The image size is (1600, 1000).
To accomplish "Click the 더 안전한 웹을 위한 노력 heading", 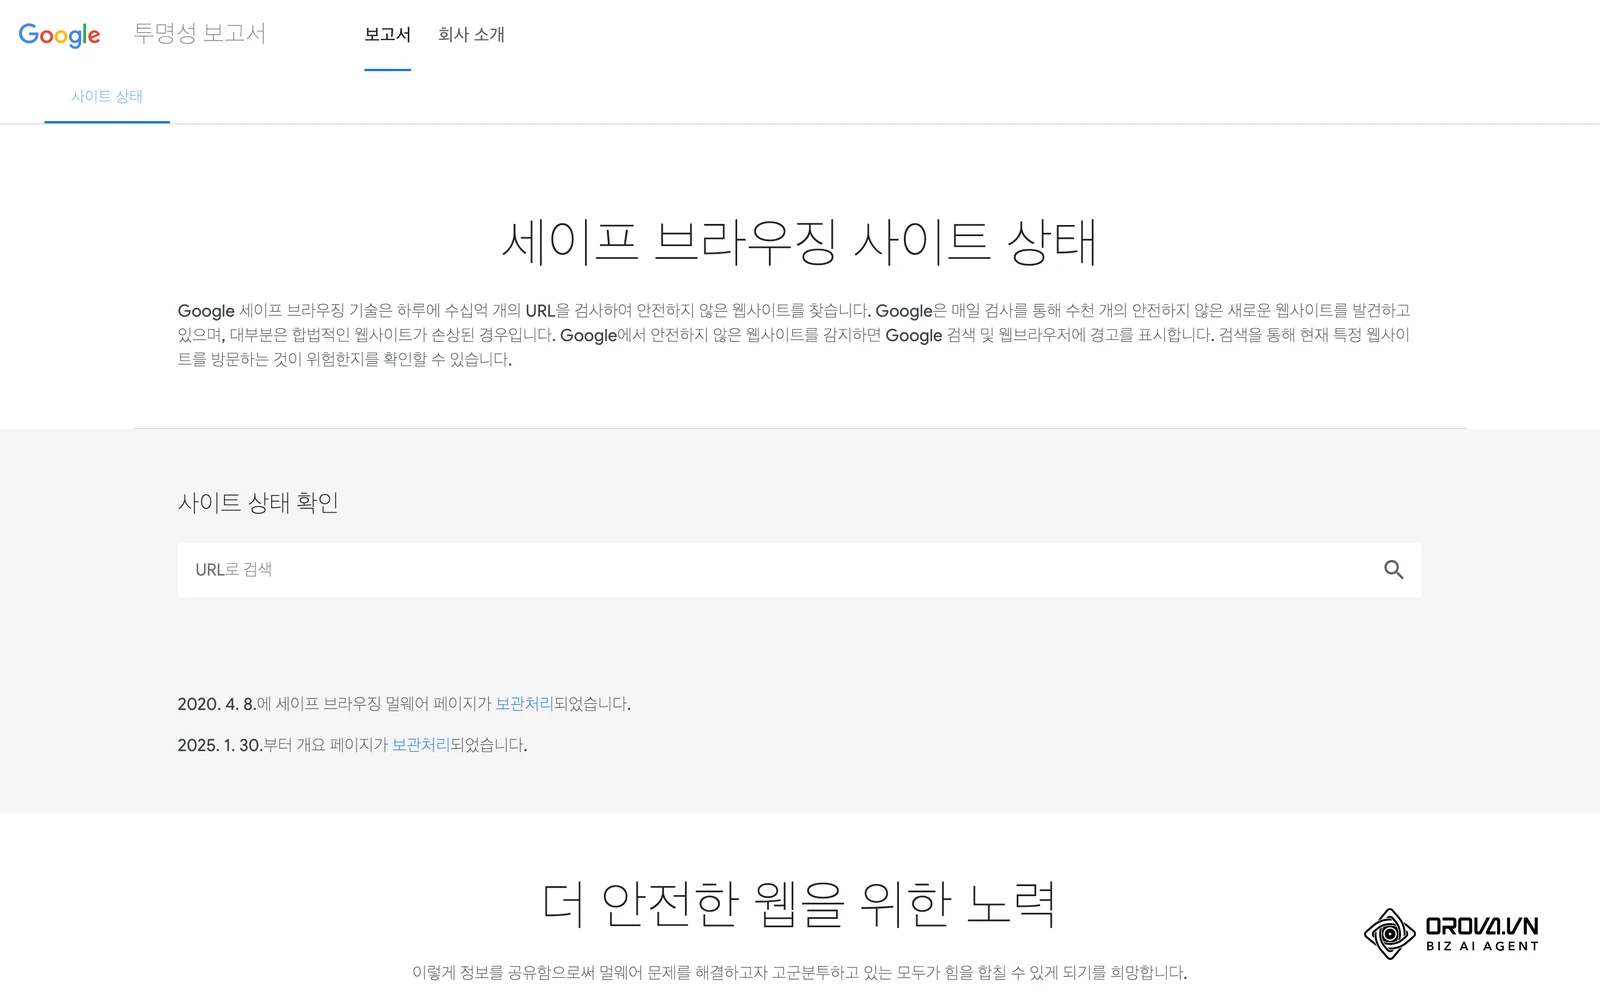I will [799, 904].
